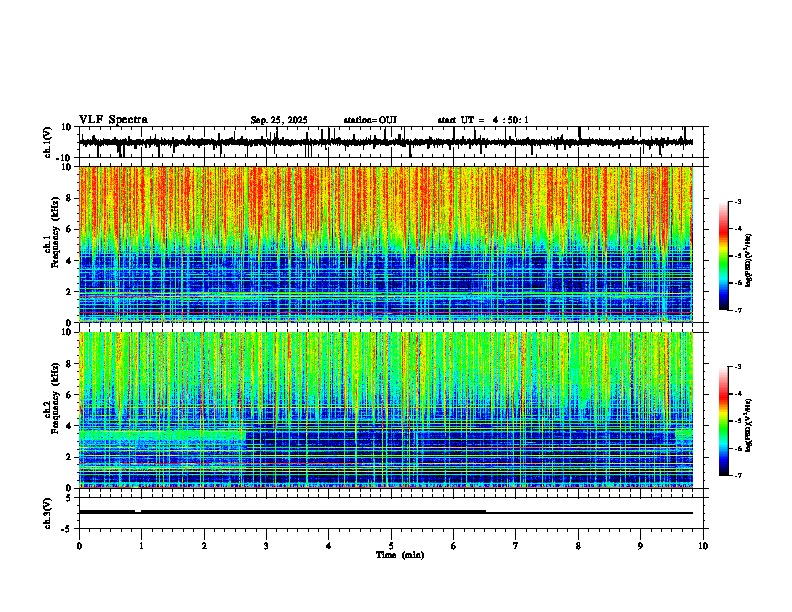Click the ch.1 voltage waveform trace panel

(391, 142)
